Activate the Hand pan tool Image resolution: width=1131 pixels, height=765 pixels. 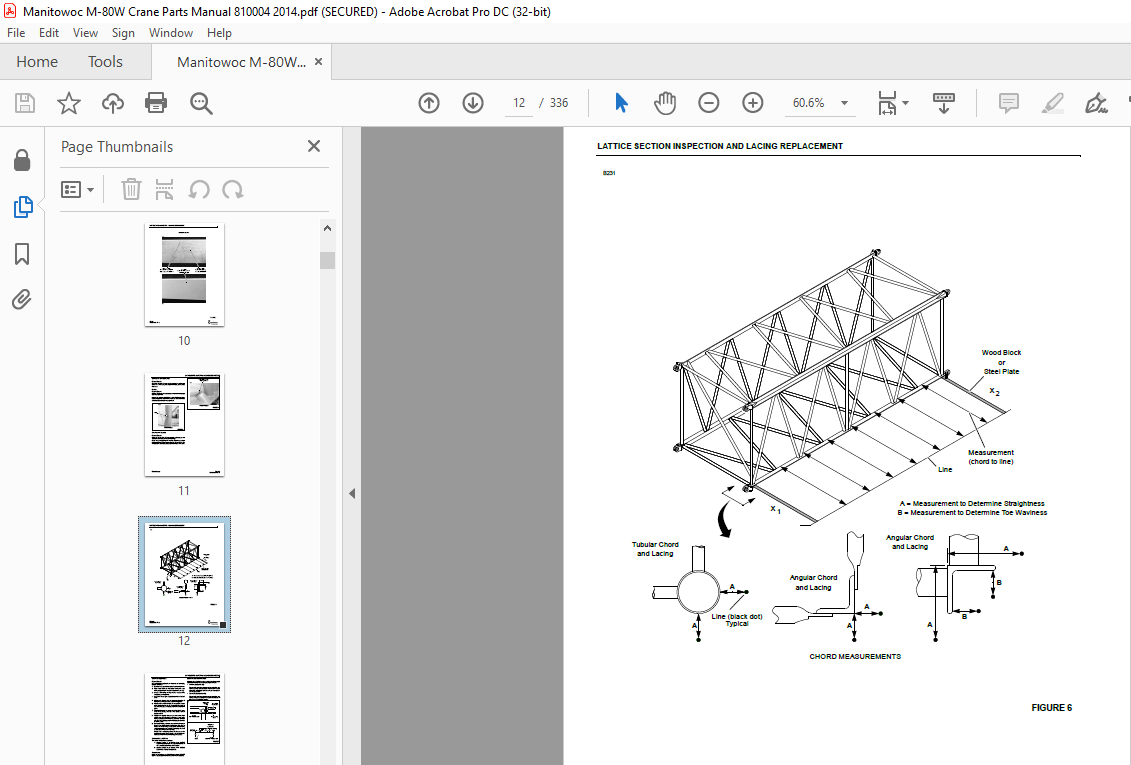pyautogui.click(x=664, y=103)
